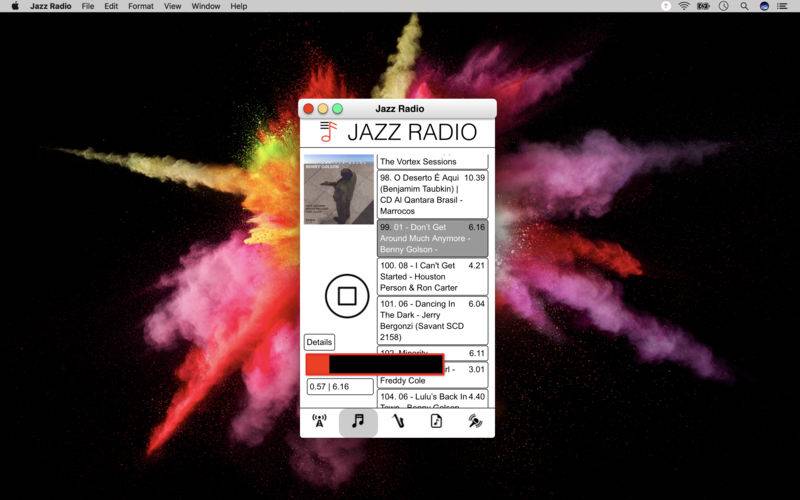Open the Jazz Radio application menu

pos(51,6)
